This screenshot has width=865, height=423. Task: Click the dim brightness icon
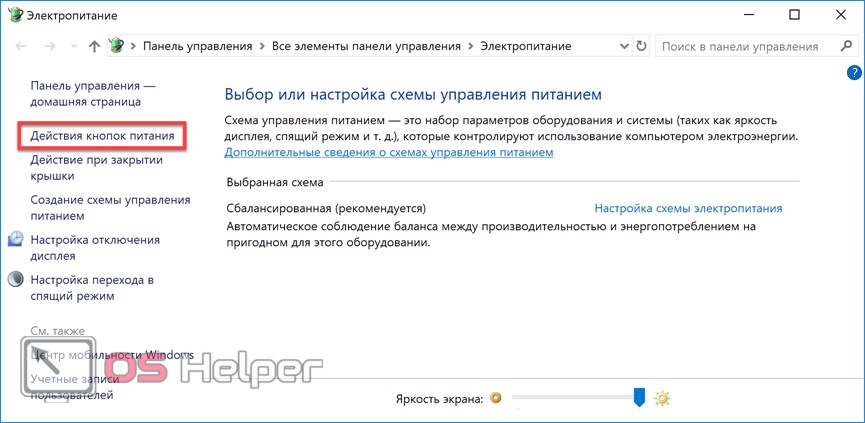tap(495, 397)
